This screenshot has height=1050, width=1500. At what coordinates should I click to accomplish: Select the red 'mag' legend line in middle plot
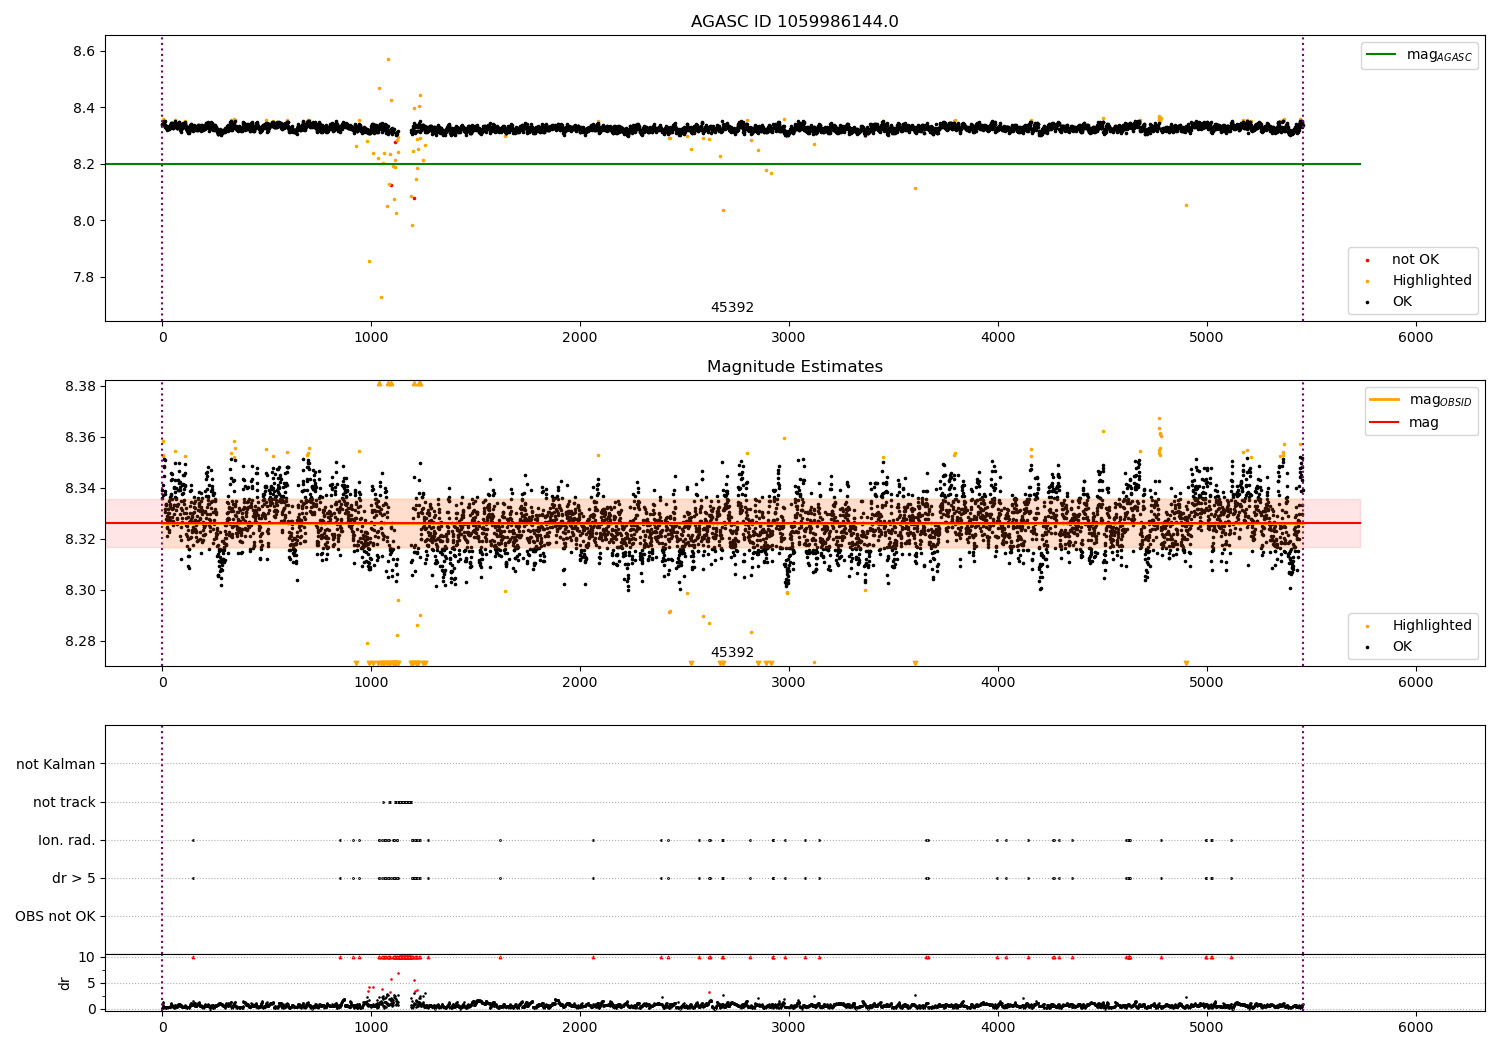tap(1385, 423)
